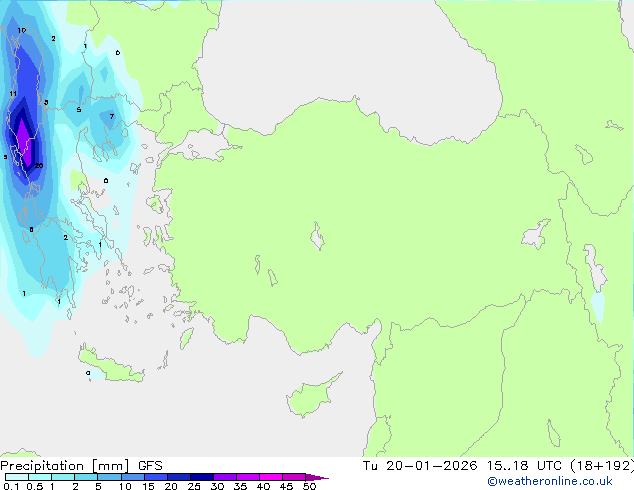Click the '45' legend scale label

click(x=286, y=486)
